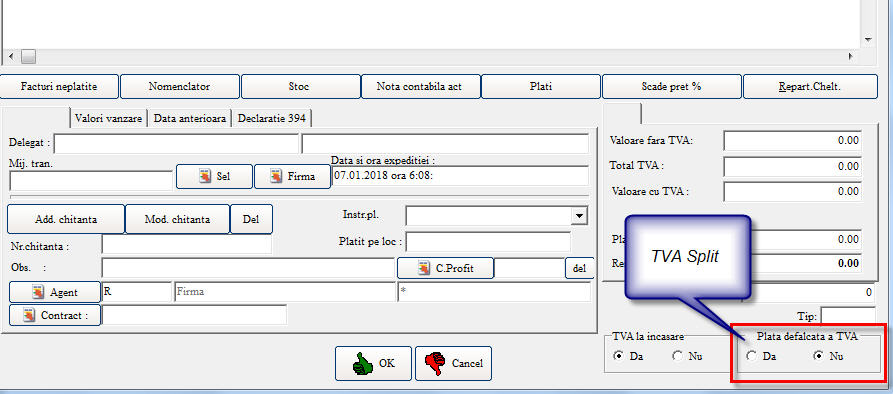Click the Firma agent name field
The height and width of the screenshot is (394, 893).
point(284,292)
